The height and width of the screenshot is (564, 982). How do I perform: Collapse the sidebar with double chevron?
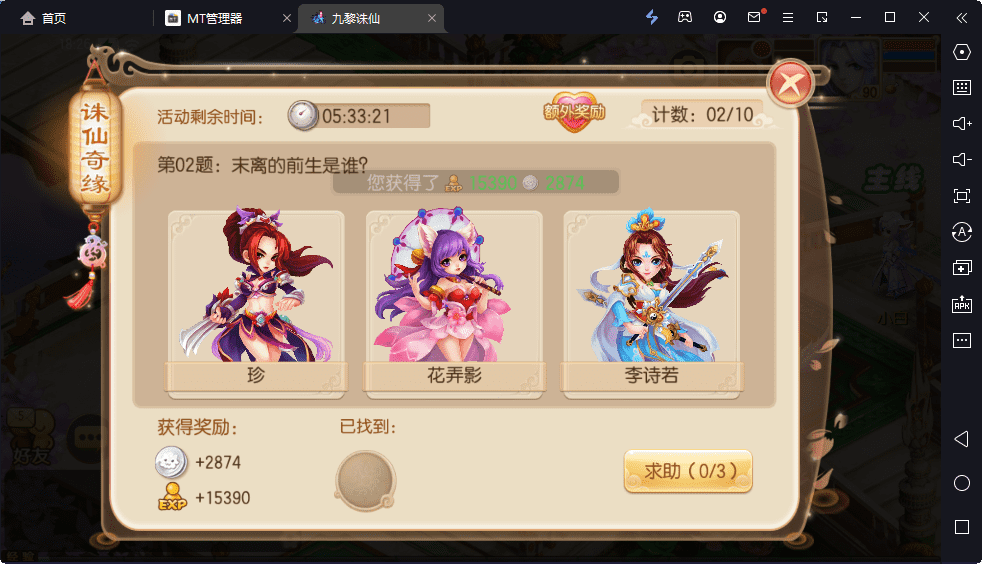(x=961, y=18)
